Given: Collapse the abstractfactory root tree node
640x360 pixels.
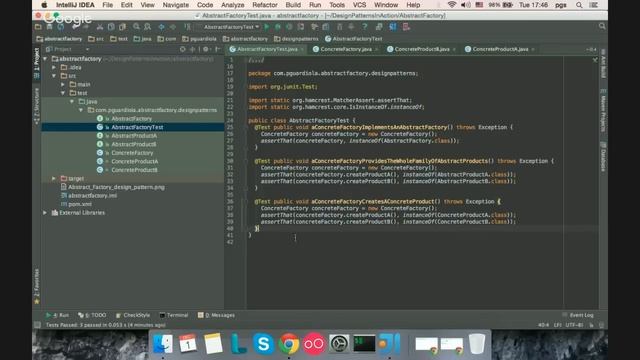Looking at the screenshot, I should pos(45,59).
